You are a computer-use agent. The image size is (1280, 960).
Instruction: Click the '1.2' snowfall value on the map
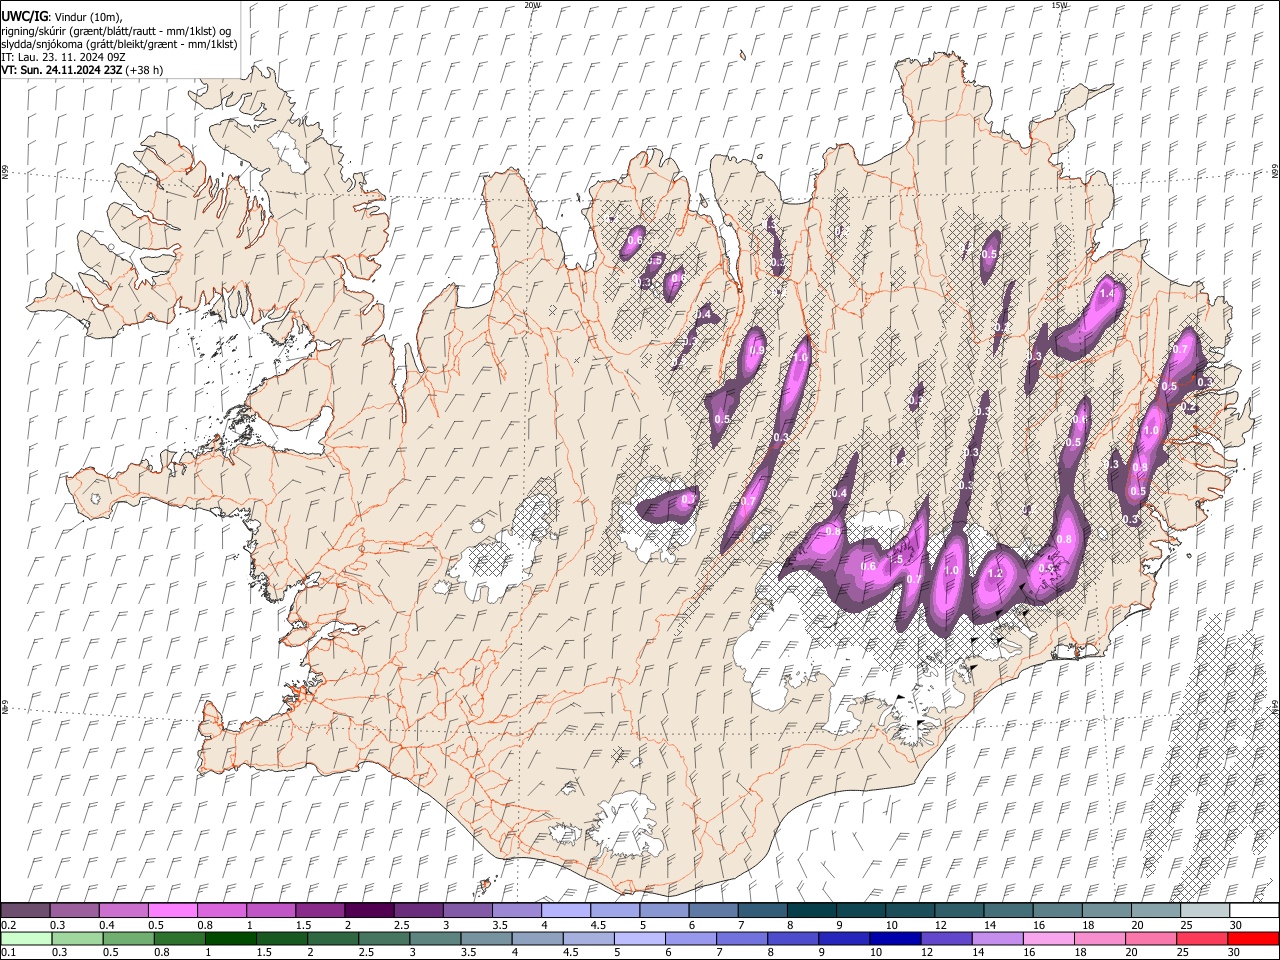[994, 574]
